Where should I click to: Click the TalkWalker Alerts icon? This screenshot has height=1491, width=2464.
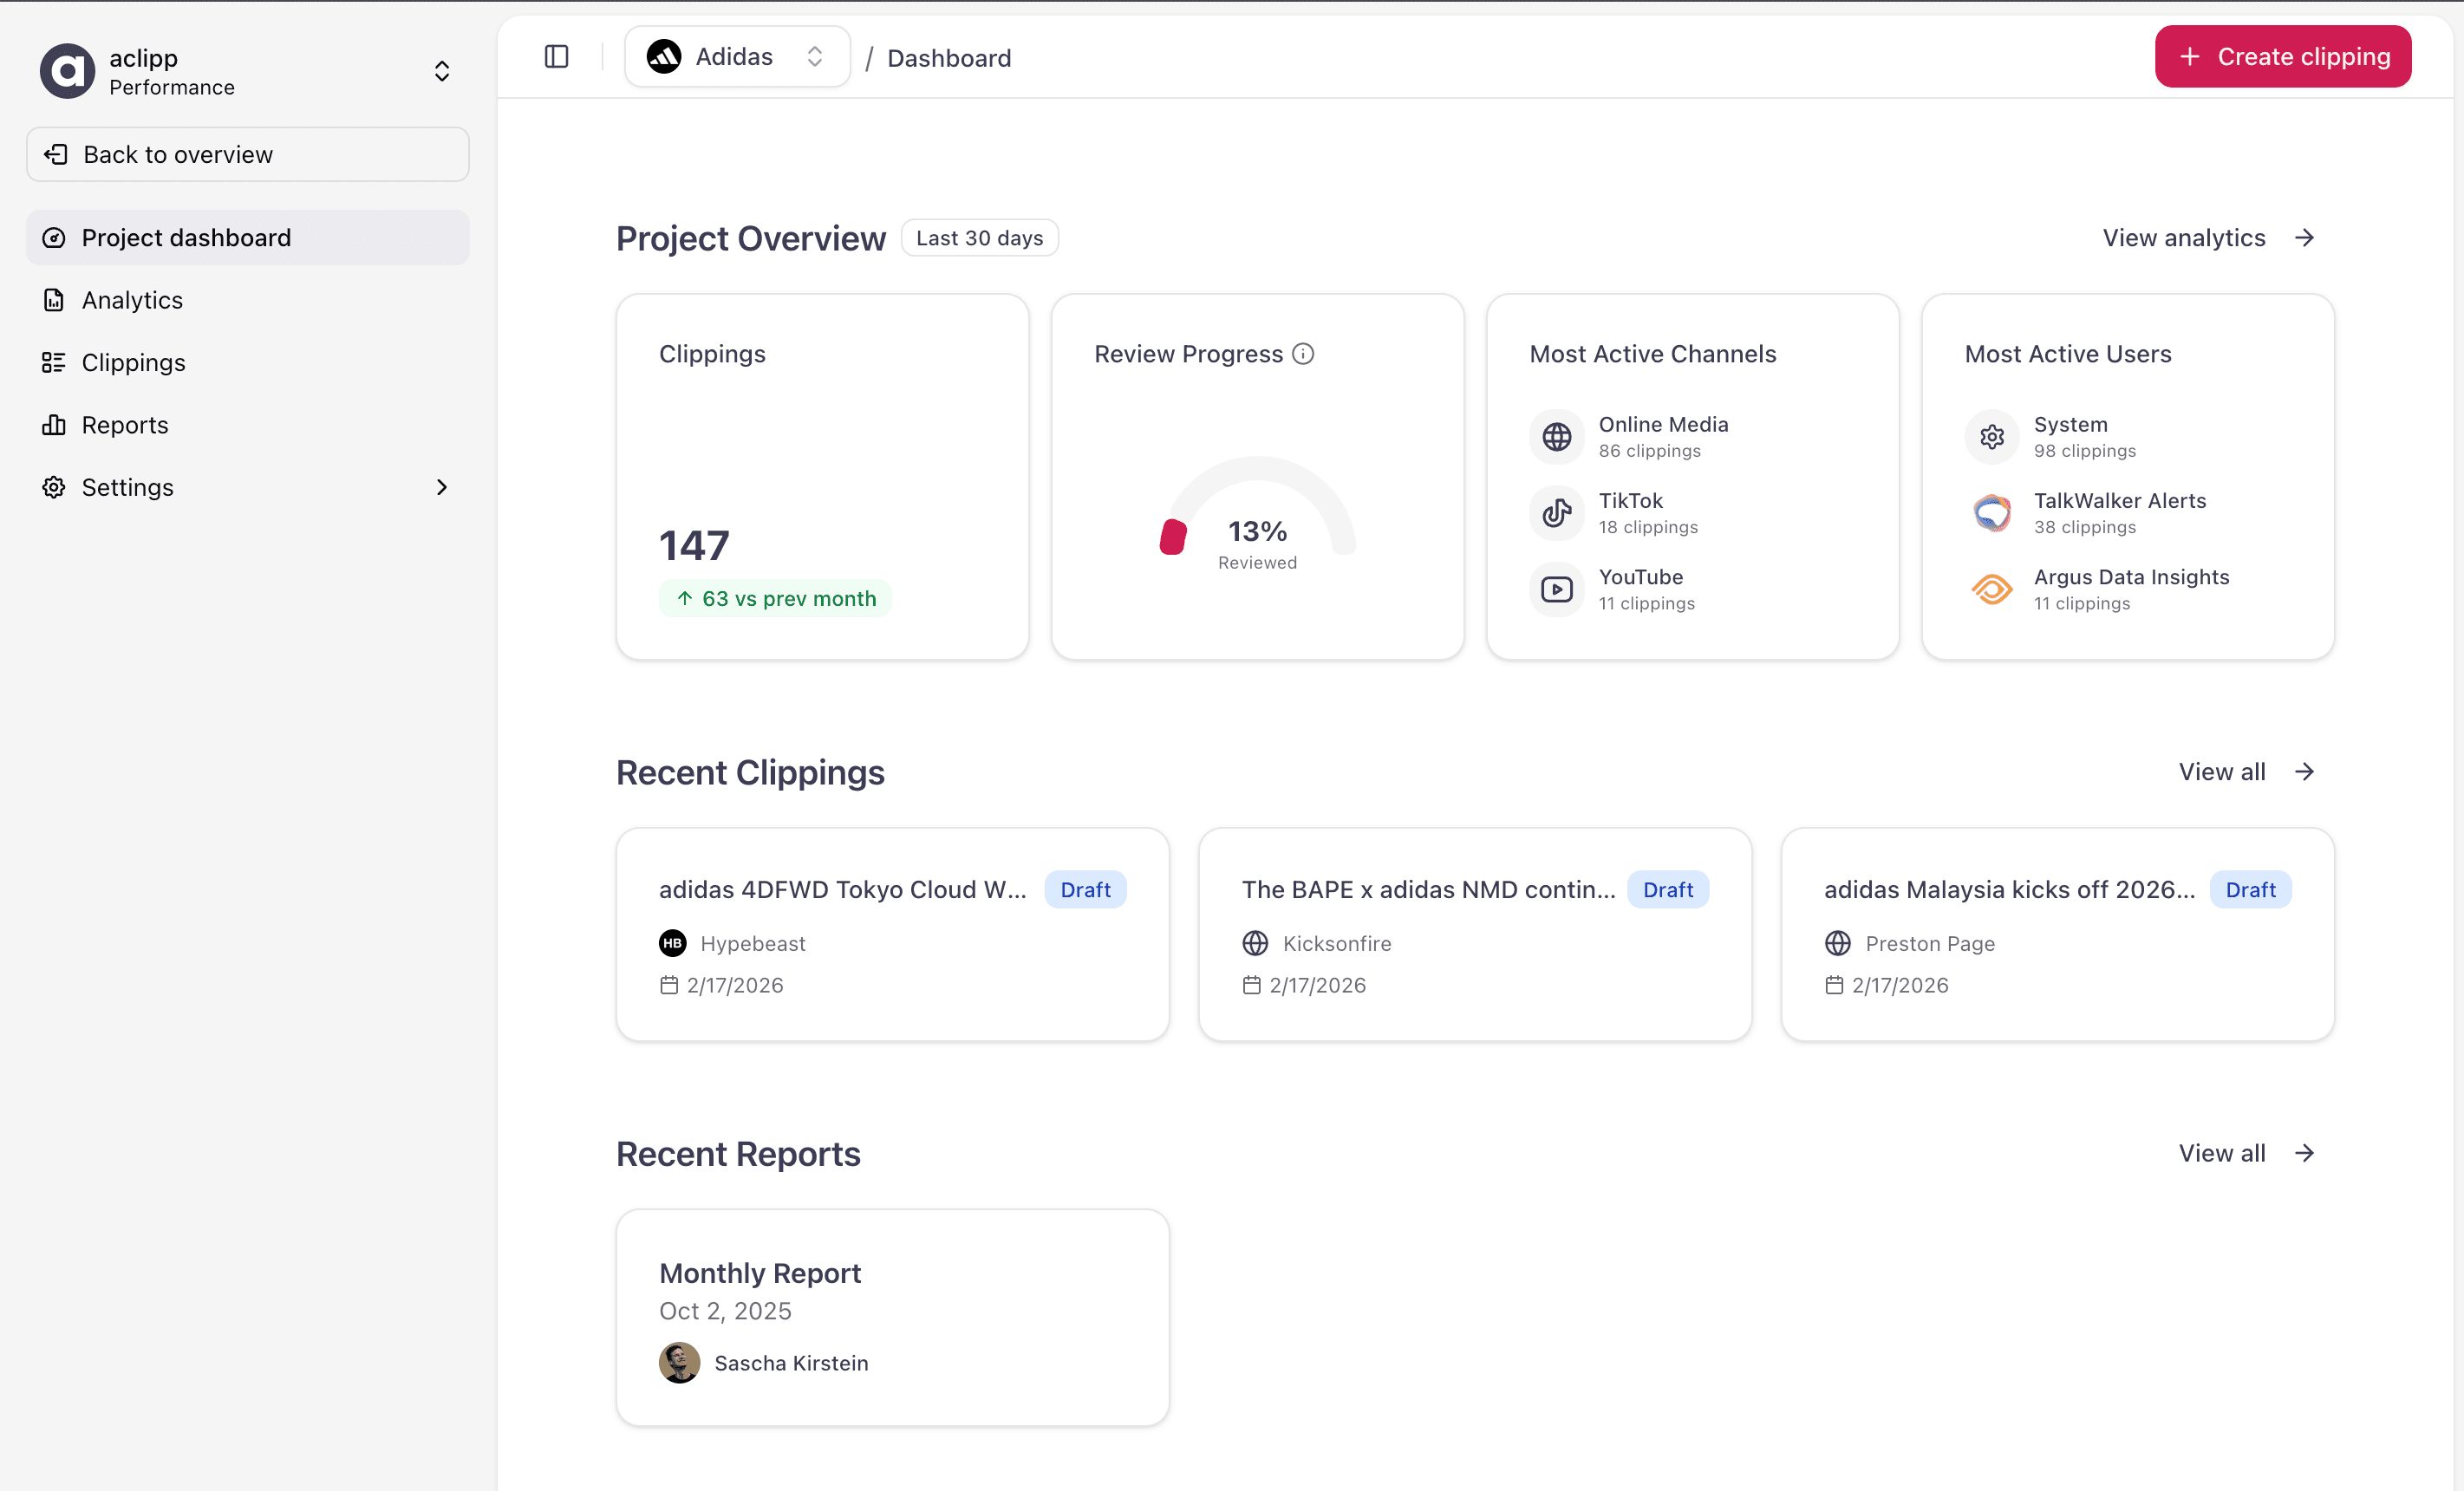click(1991, 513)
